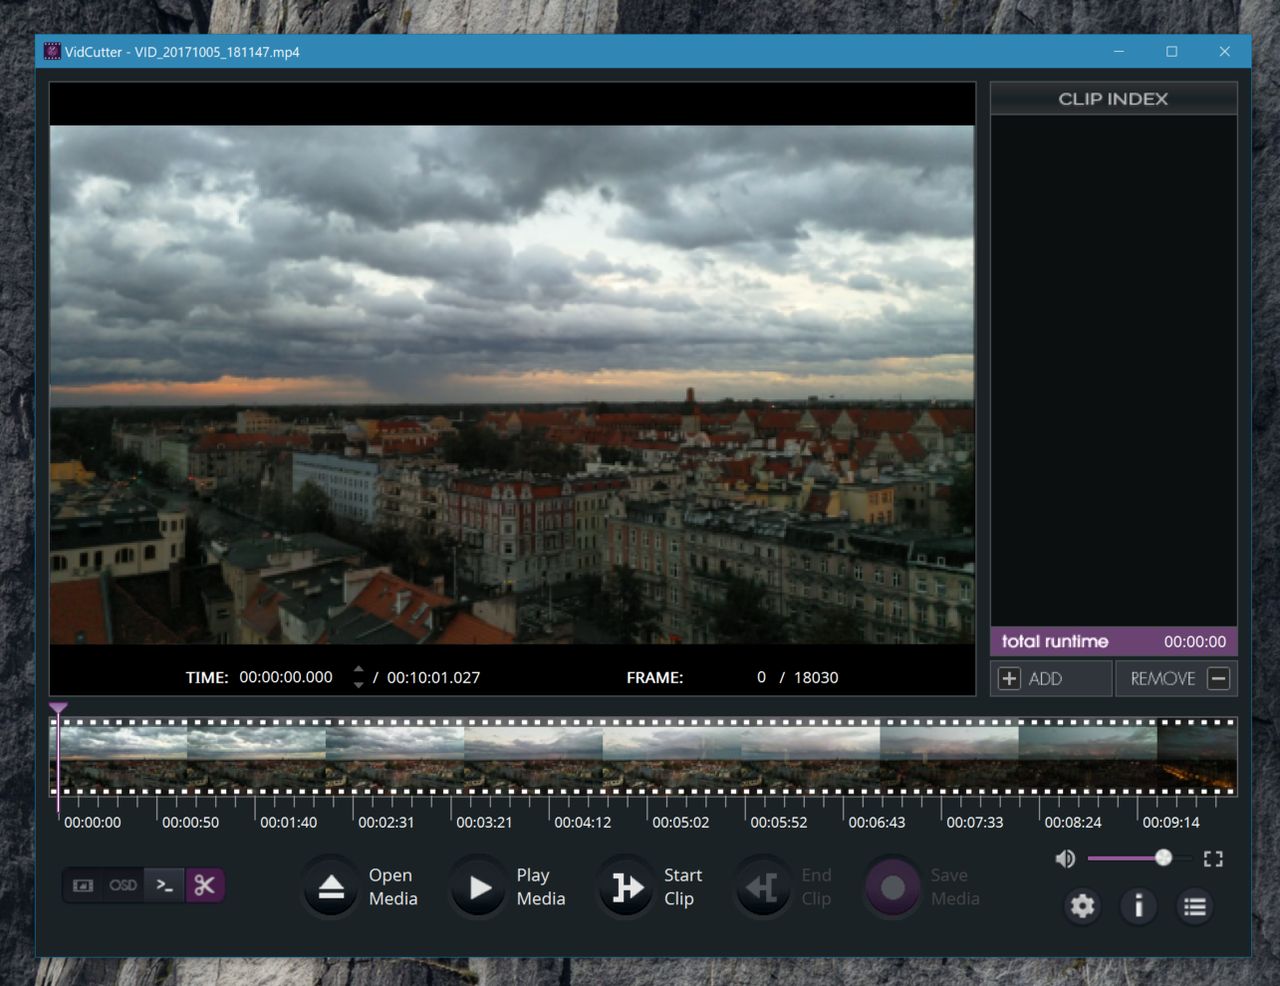Toggle the SmartCut scissors button
The image size is (1280, 986).
205,885
